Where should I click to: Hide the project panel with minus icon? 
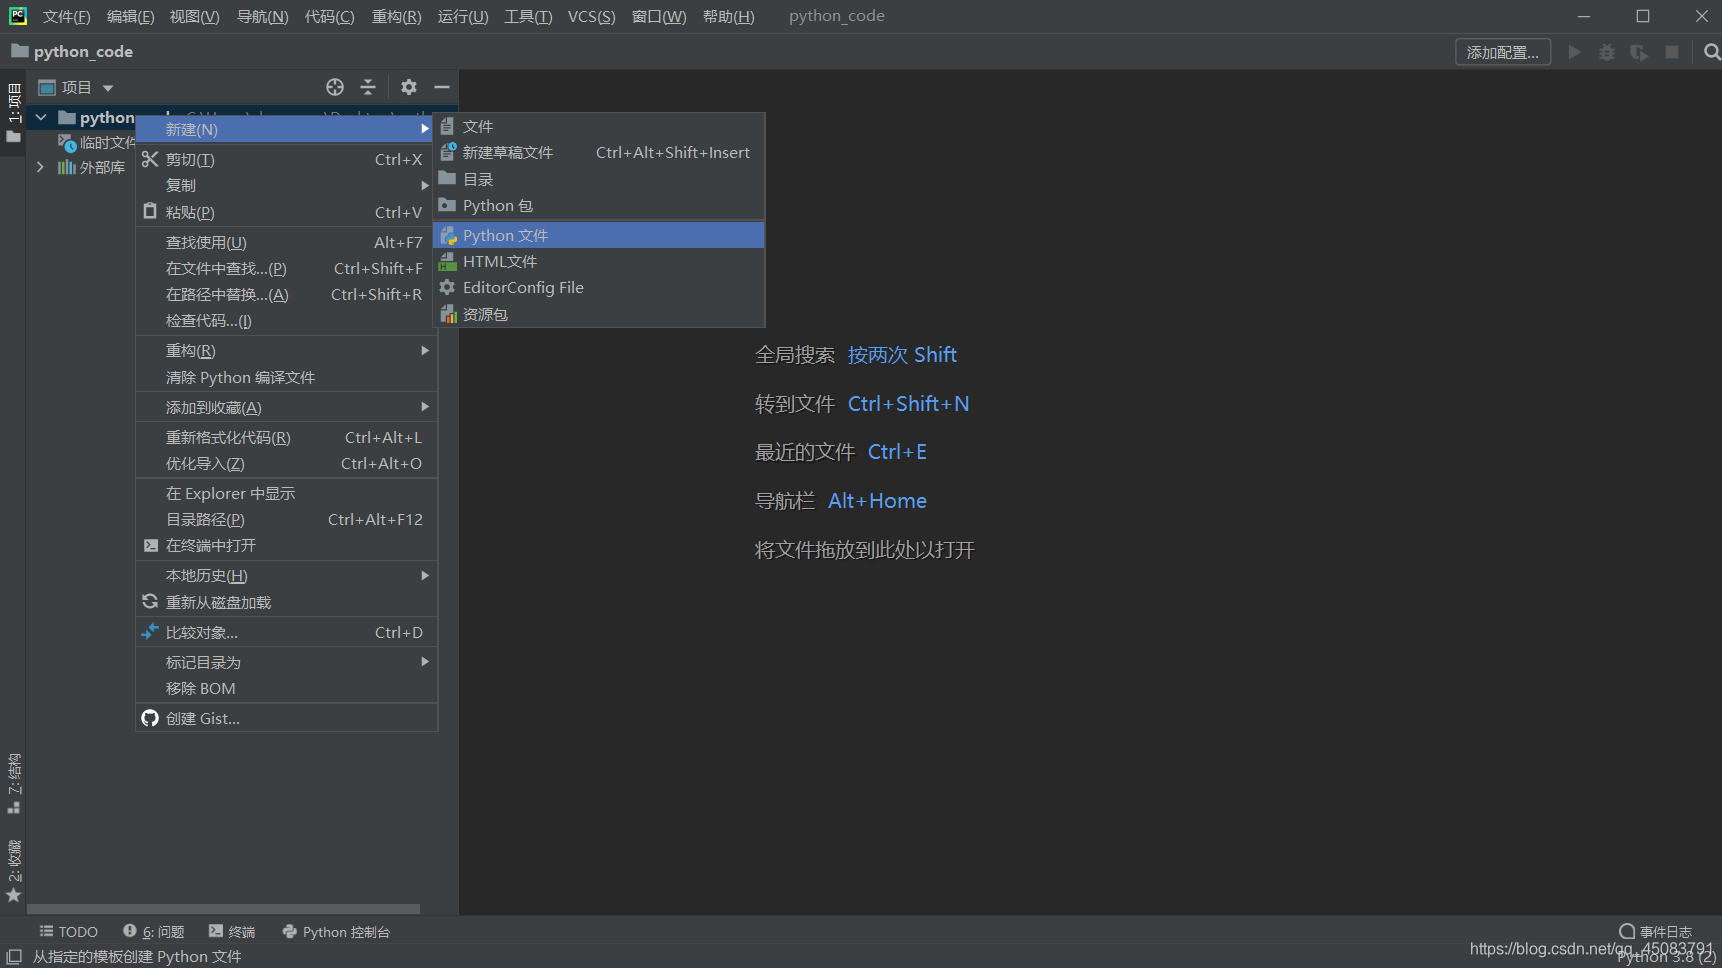442,87
